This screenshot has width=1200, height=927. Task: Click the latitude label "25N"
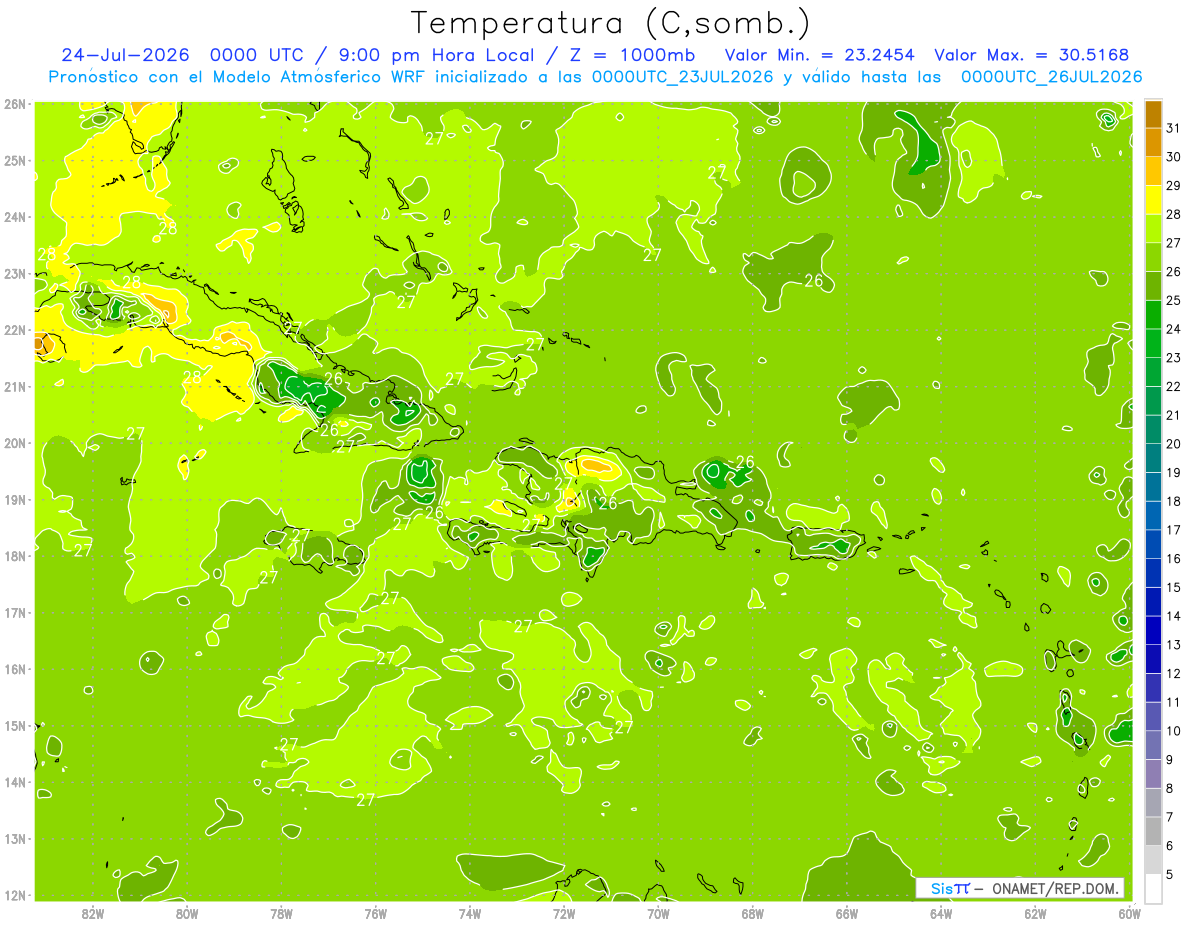pyautogui.click(x=15, y=160)
